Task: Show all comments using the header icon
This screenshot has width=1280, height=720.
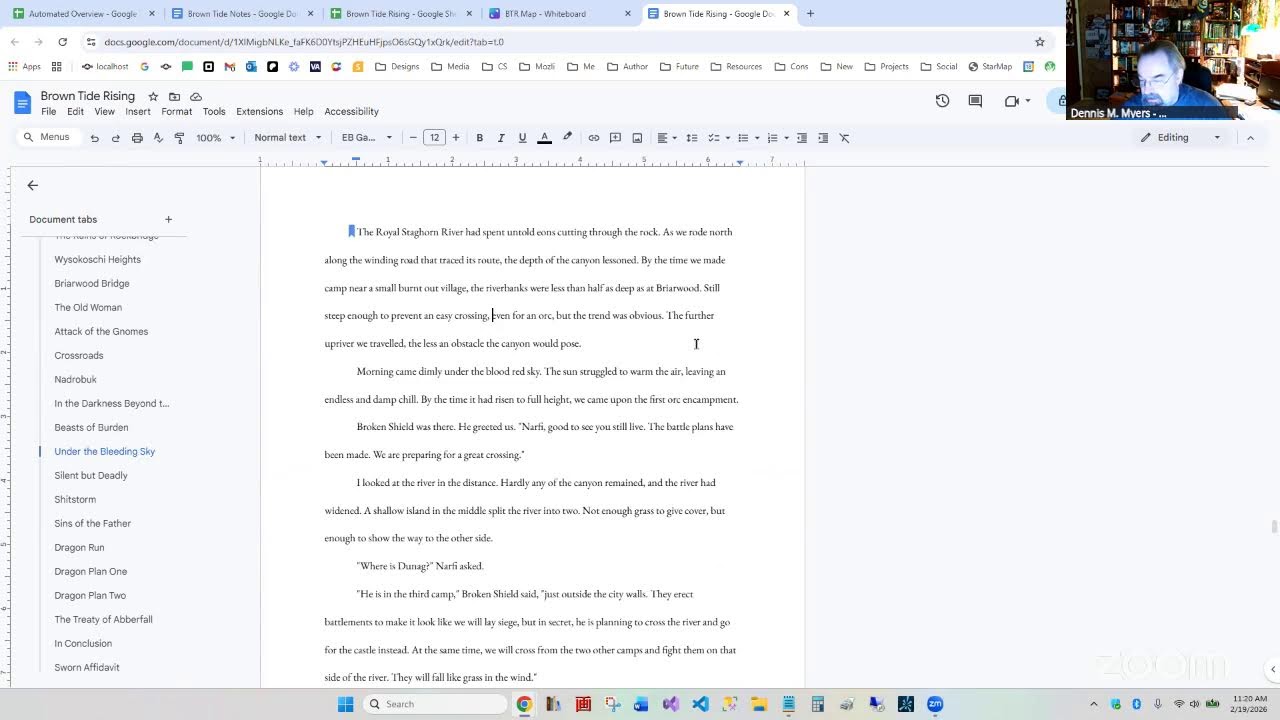Action: coord(975,101)
